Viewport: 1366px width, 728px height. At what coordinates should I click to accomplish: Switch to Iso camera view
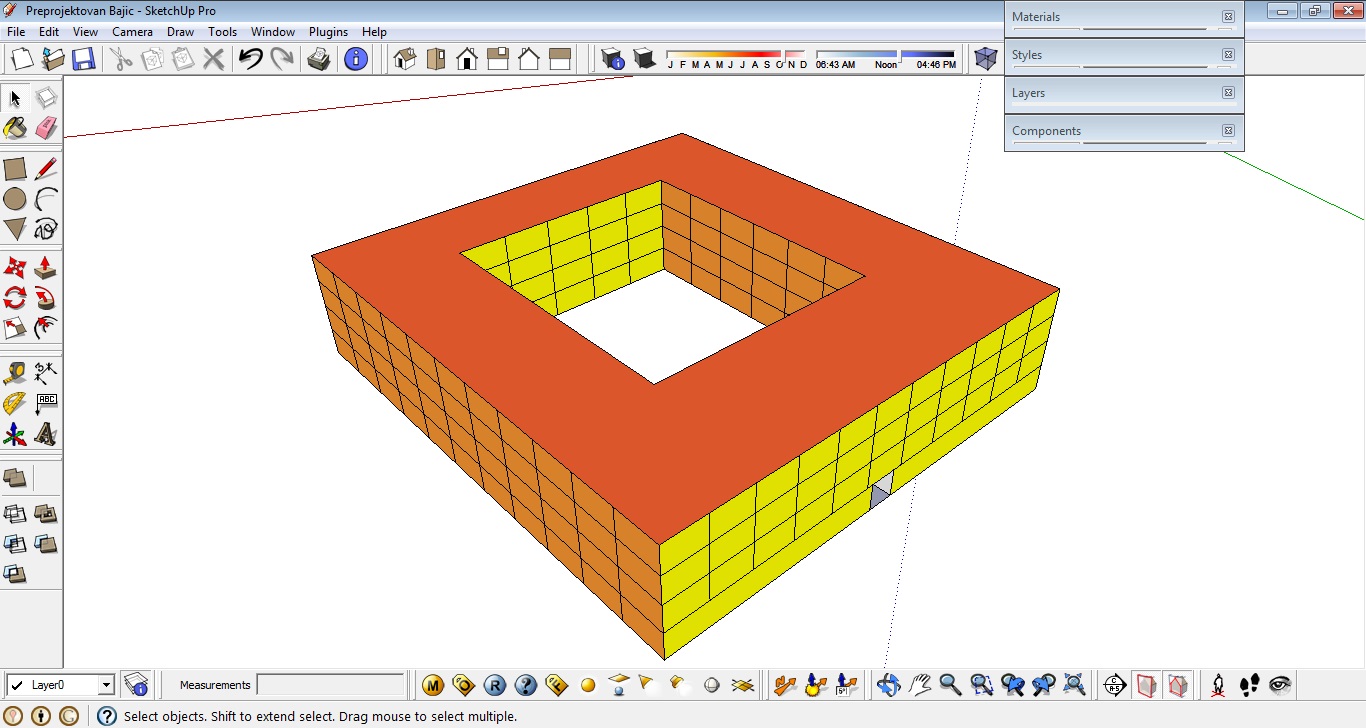(405, 59)
